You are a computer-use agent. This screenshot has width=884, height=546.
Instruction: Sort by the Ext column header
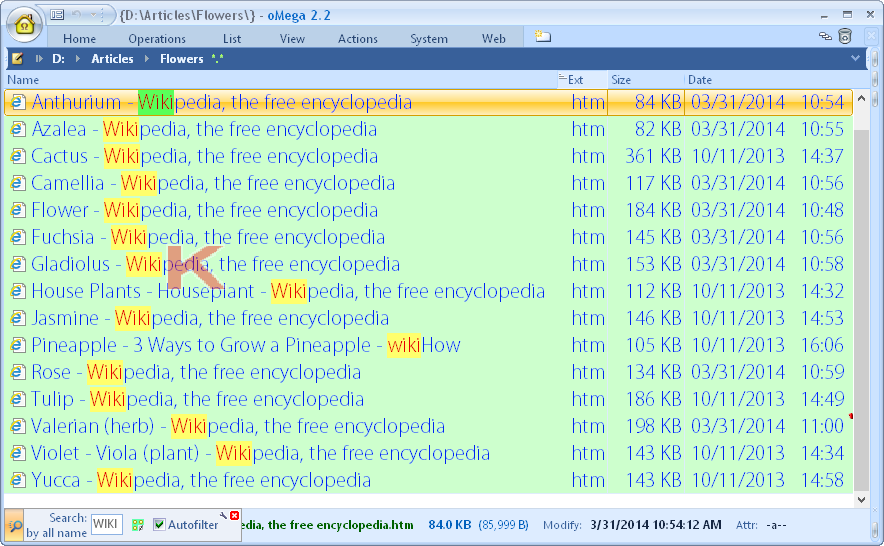(x=582, y=80)
